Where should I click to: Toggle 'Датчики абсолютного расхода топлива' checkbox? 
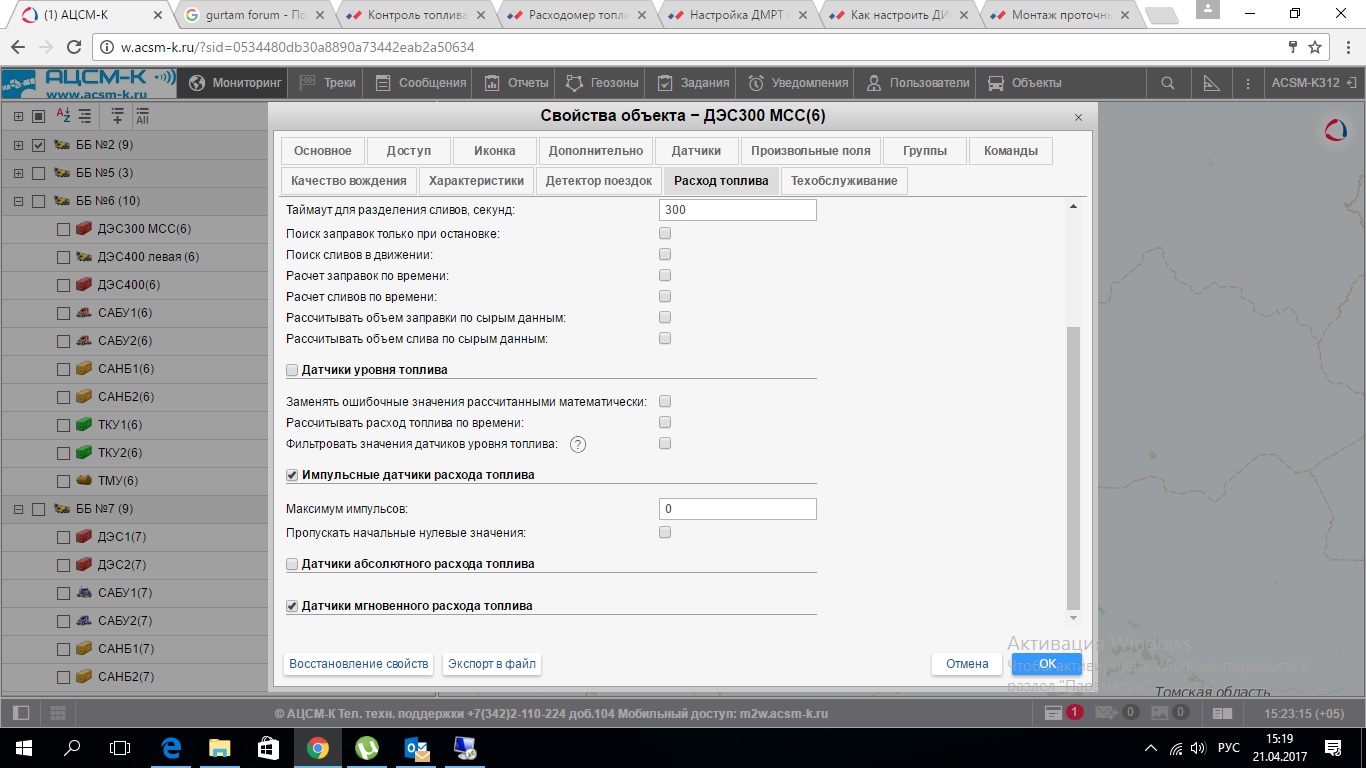click(292, 564)
